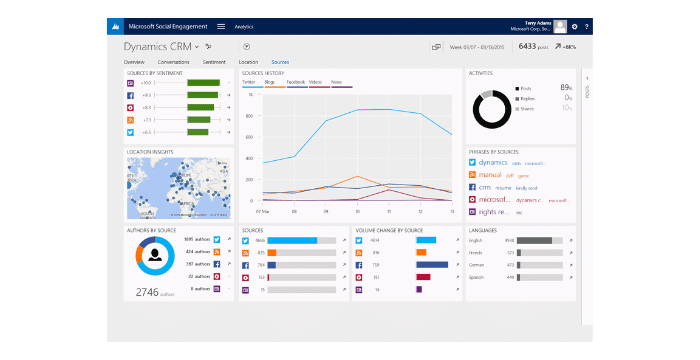Switch to the Conversations tab
This screenshot has width=700, height=360.
click(x=174, y=62)
